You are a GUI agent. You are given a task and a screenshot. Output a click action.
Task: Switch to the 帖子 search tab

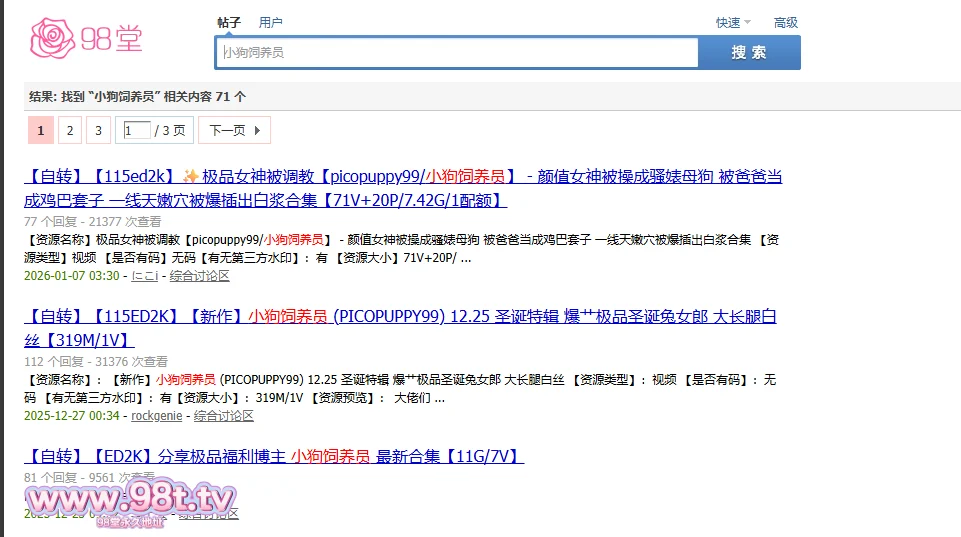point(229,22)
